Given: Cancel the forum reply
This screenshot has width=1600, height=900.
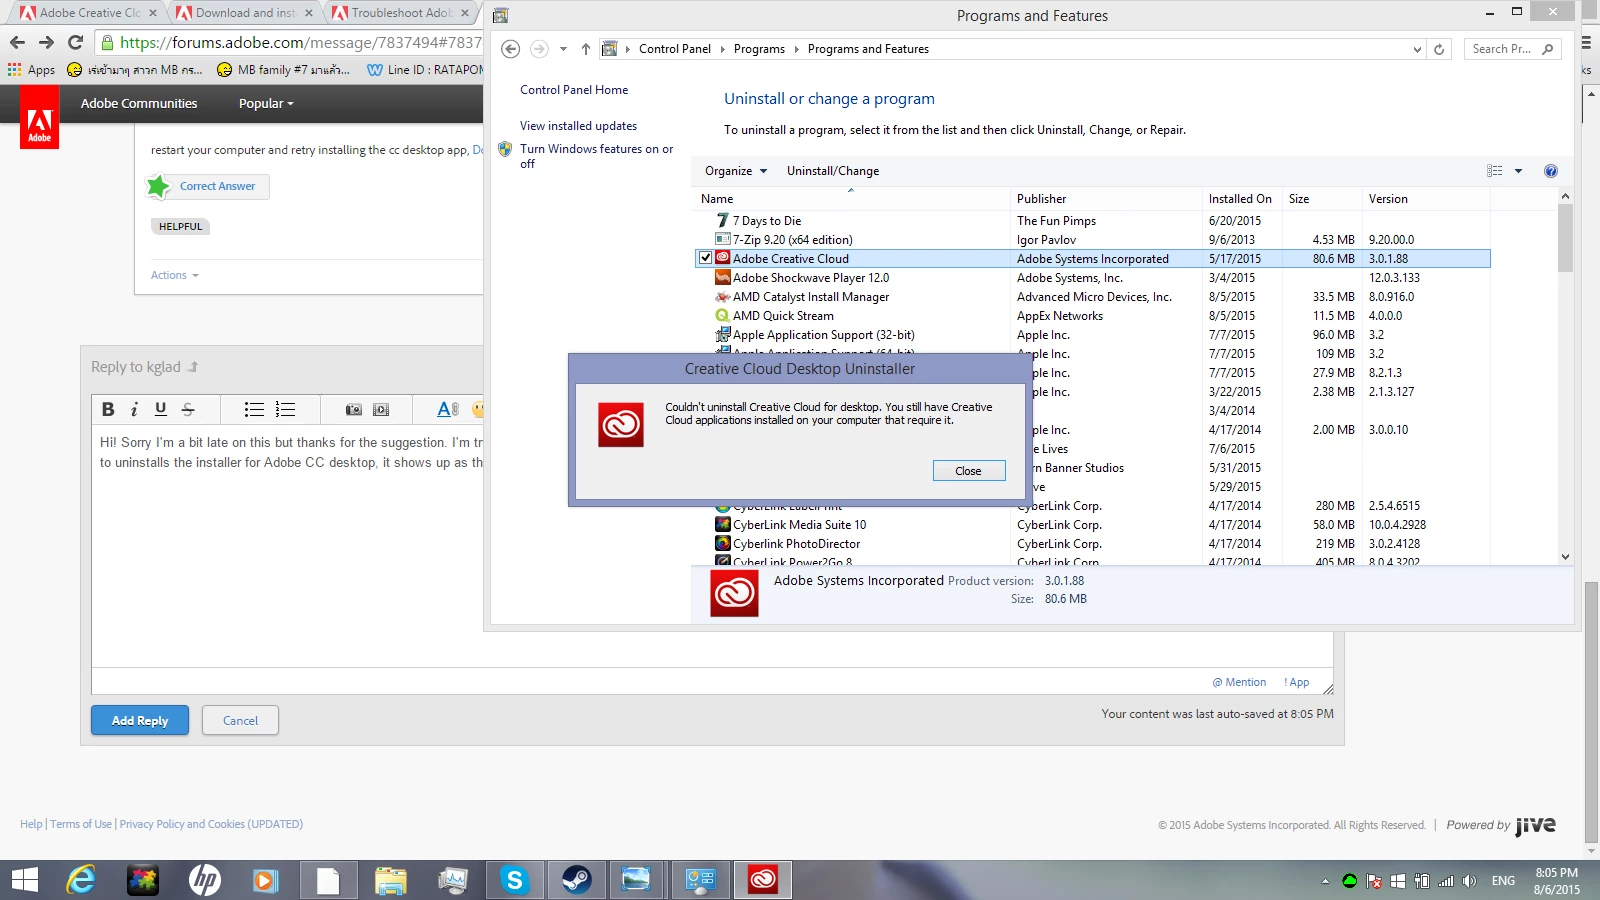Looking at the screenshot, I should [240, 720].
